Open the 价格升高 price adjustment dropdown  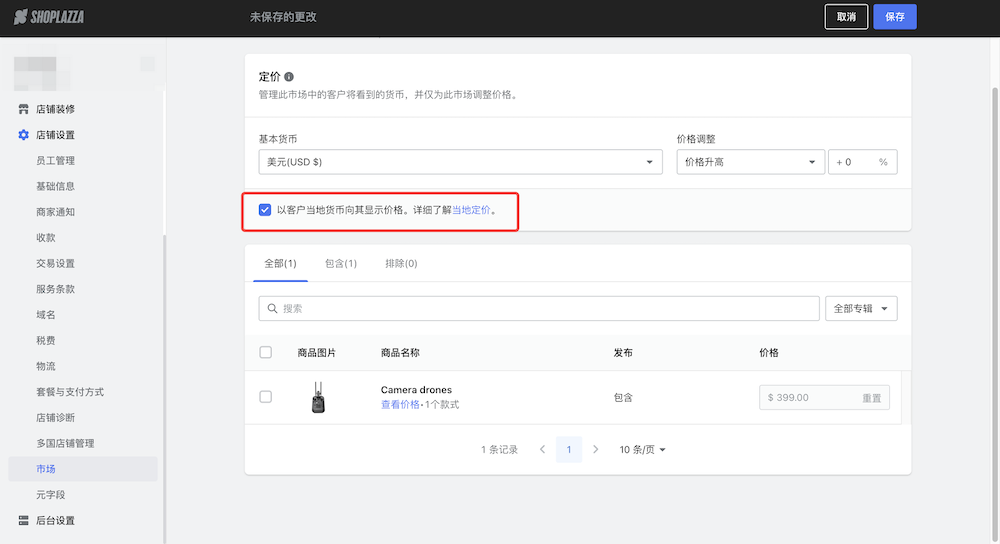pyautogui.click(x=750, y=162)
